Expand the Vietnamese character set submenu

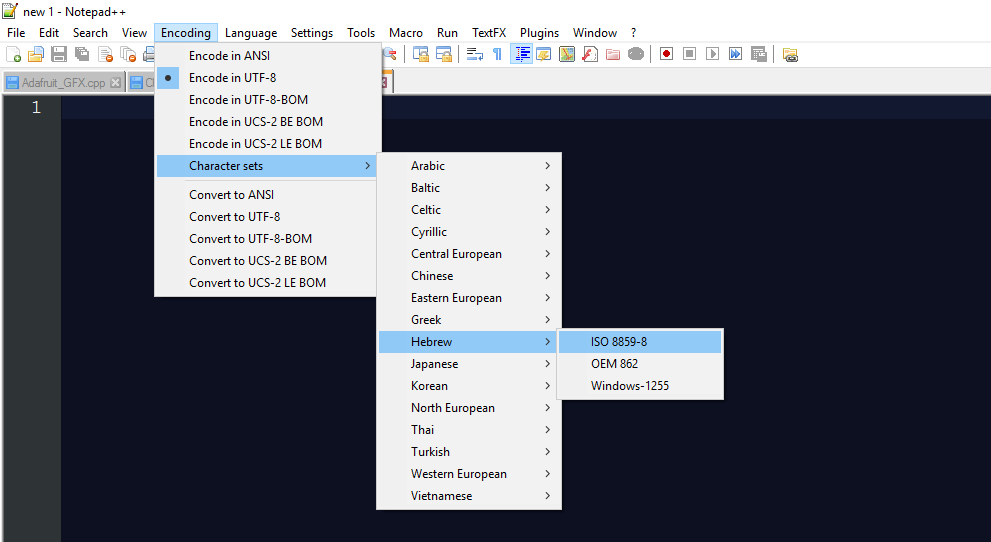point(469,496)
